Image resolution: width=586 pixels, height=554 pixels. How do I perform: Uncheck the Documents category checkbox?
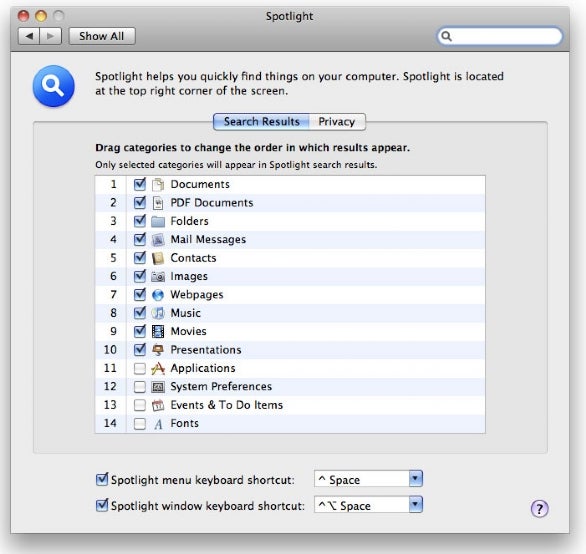(140, 184)
